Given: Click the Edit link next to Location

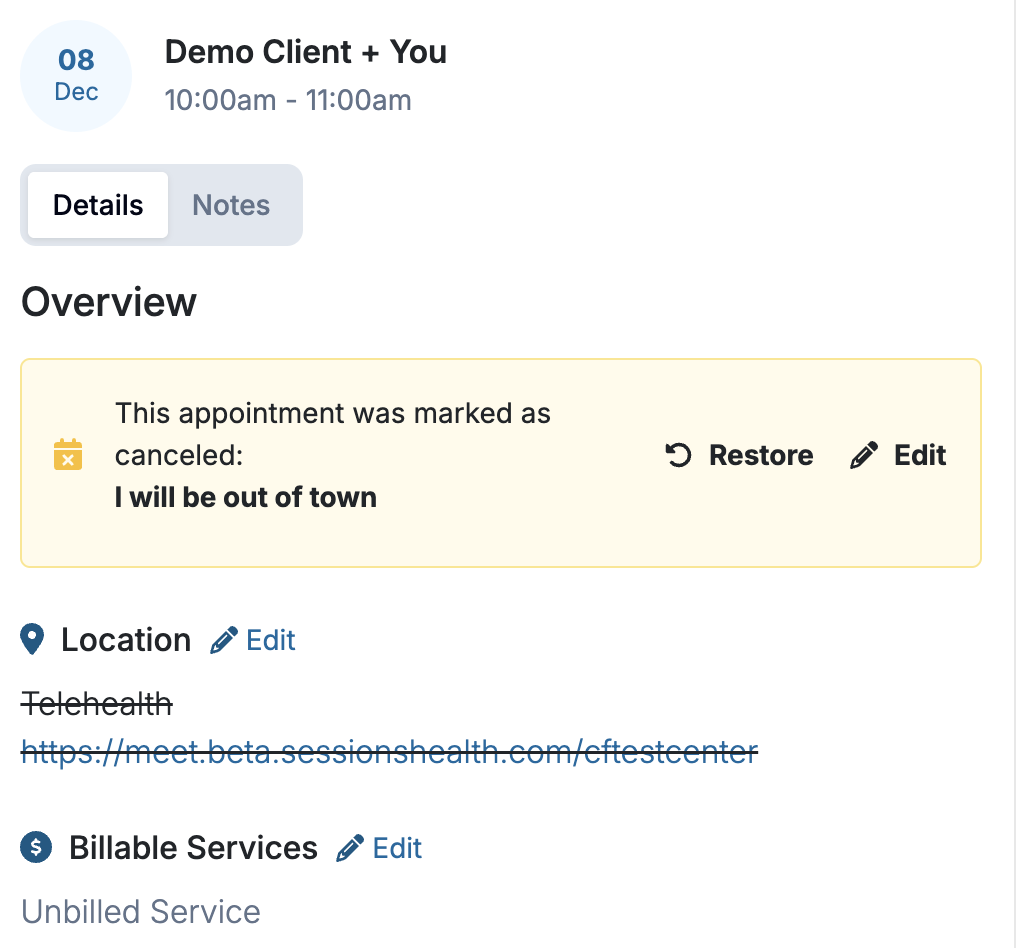Looking at the screenshot, I should click(271, 640).
